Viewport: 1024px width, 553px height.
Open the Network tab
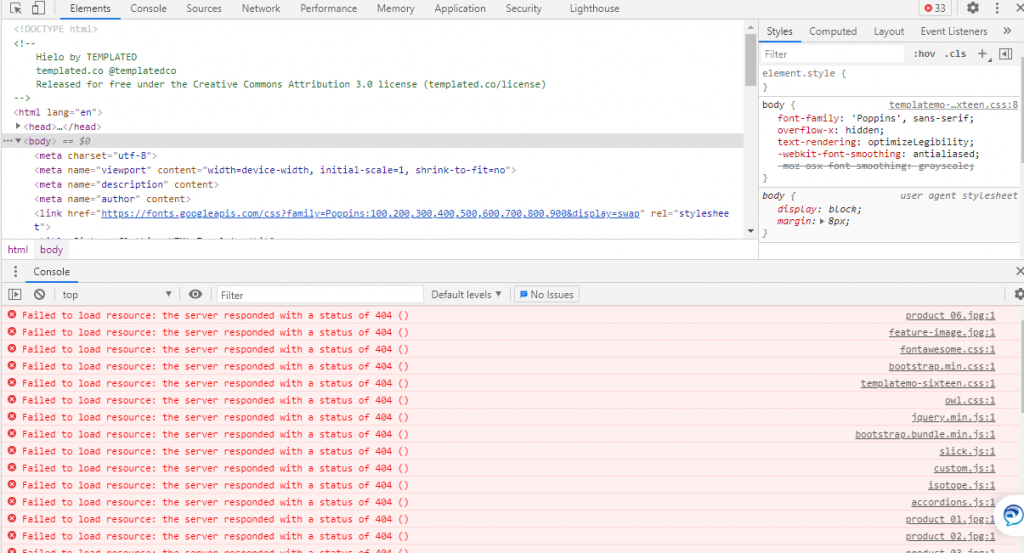tap(261, 8)
